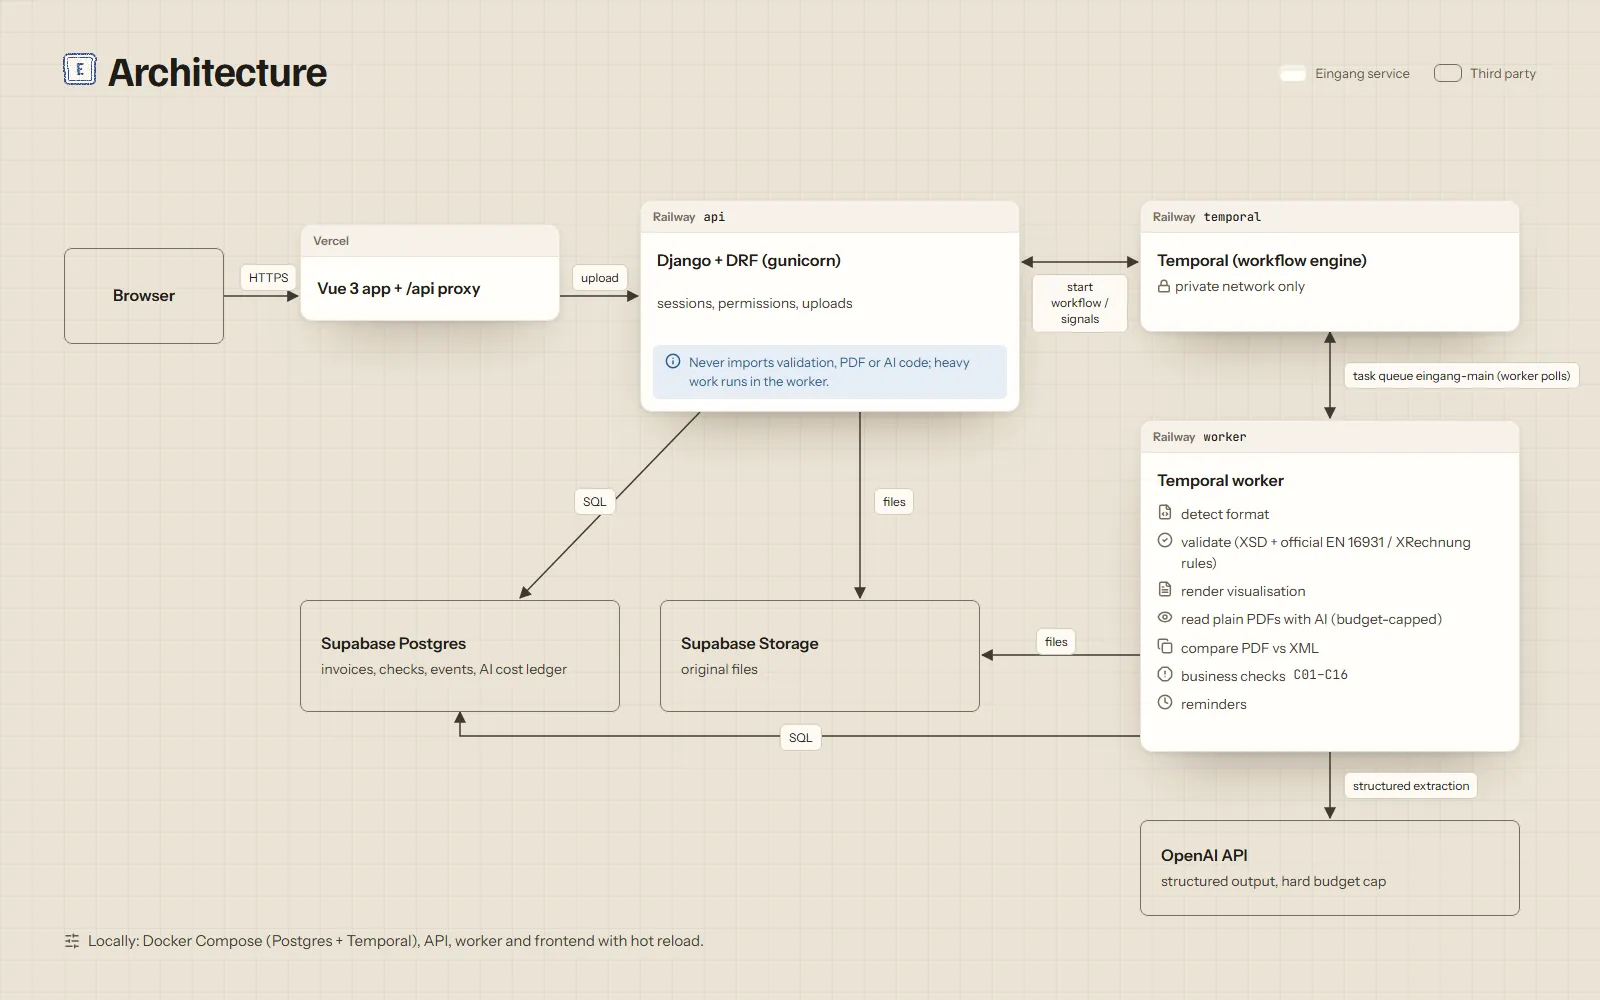
Task: Click the Eingang logo beside Architecture title
Action: click(80, 70)
